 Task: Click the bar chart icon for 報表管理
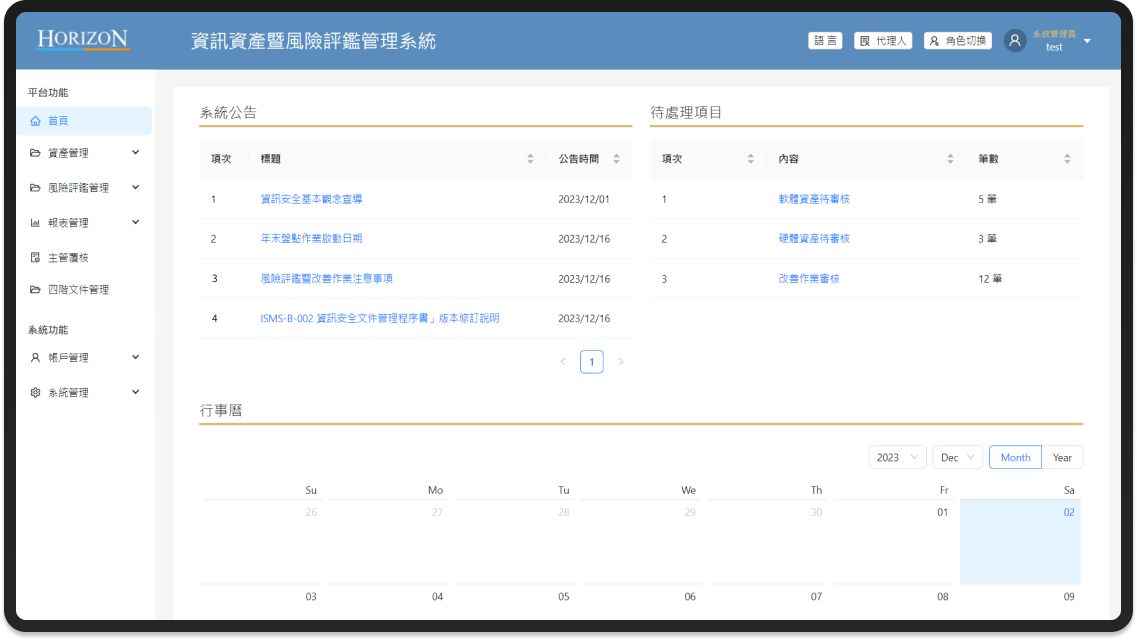point(35,223)
